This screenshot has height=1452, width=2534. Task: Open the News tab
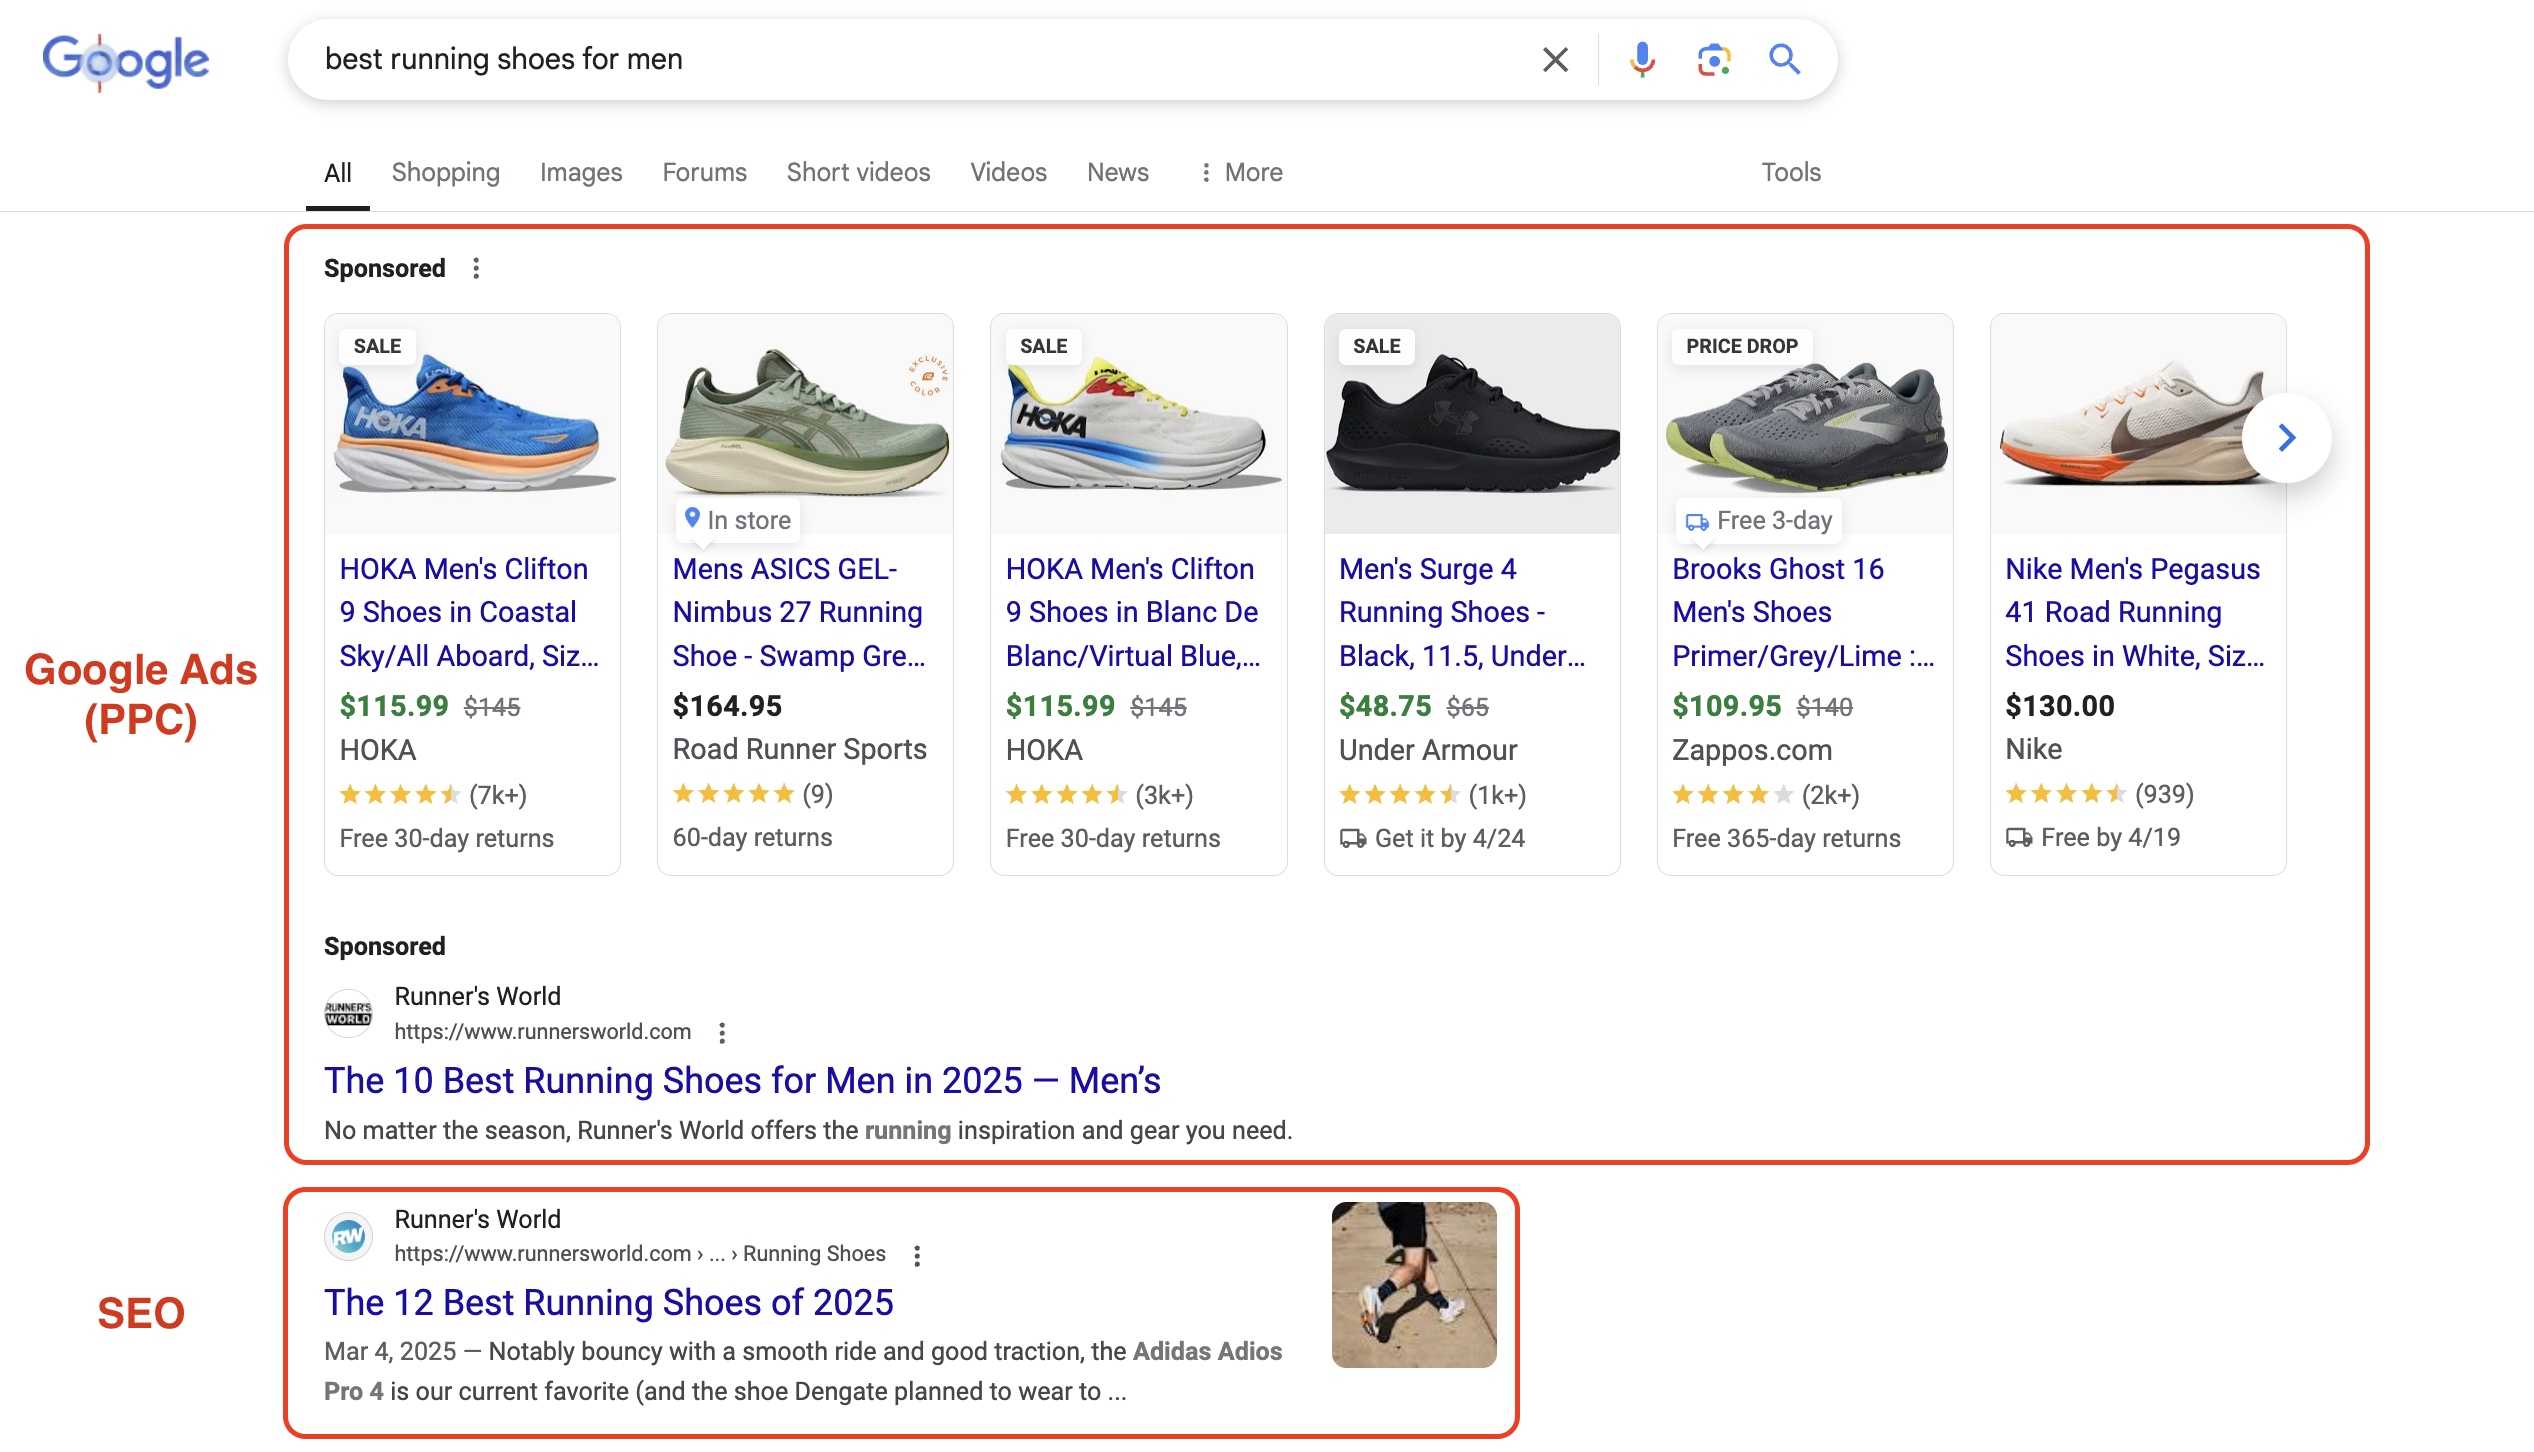click(x=1118, y=172)
